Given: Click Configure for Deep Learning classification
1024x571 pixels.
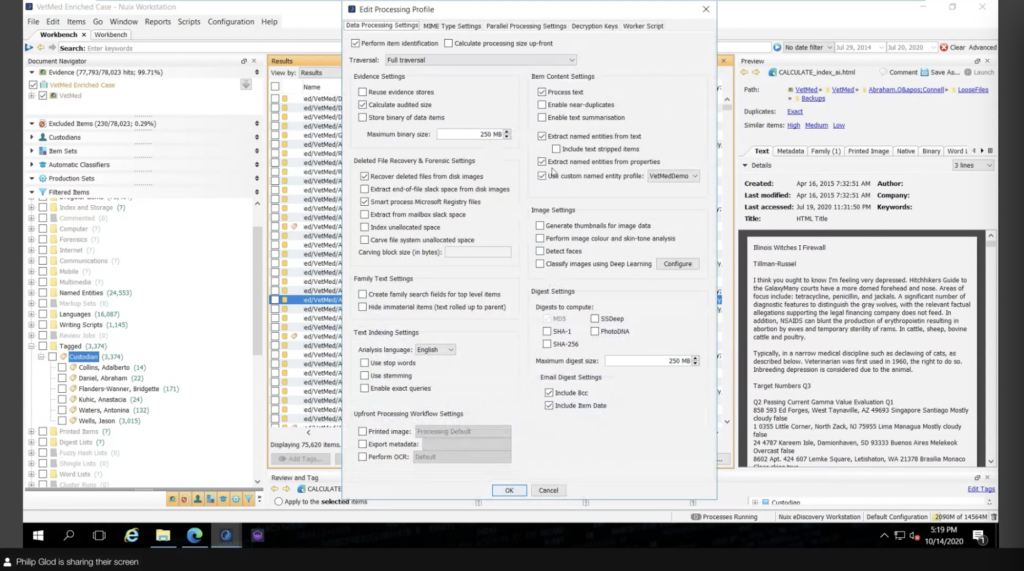Looking at the screenshot, I should [x=678, y=264].
